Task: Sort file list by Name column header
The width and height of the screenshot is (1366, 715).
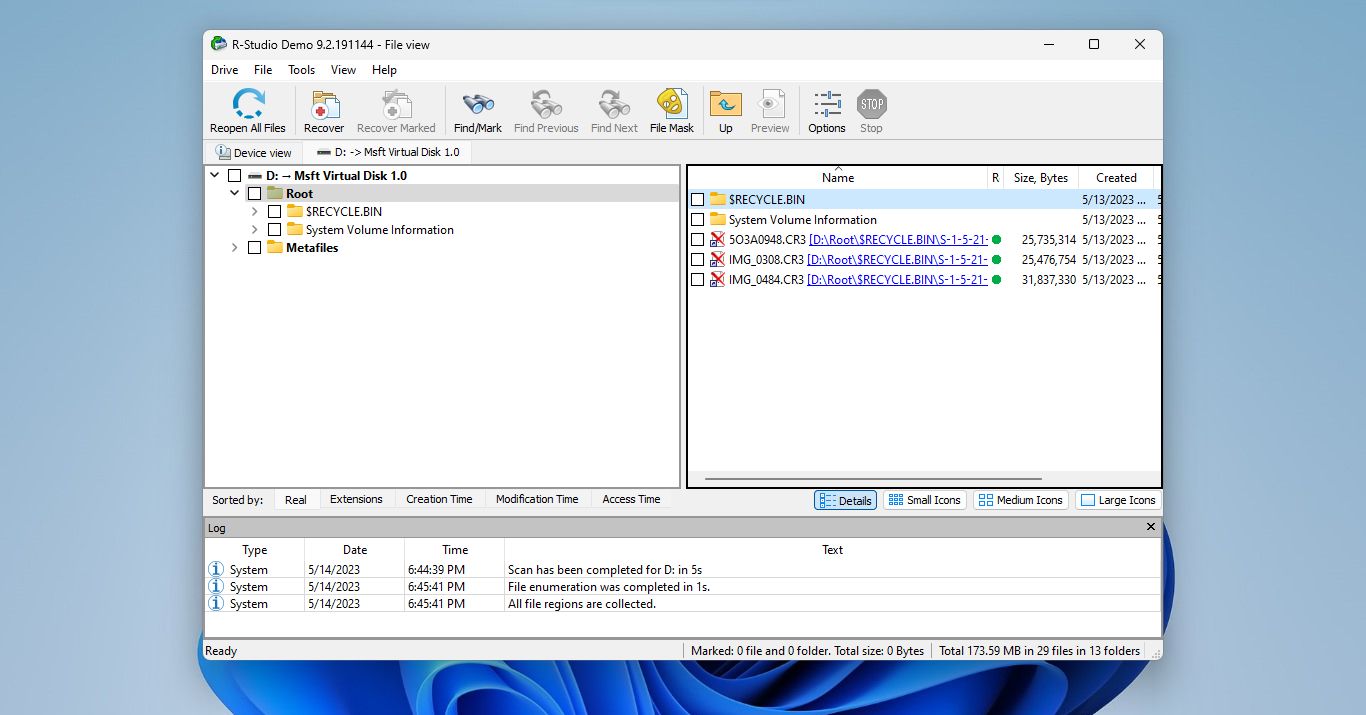Action: click(x=838, y=178)
